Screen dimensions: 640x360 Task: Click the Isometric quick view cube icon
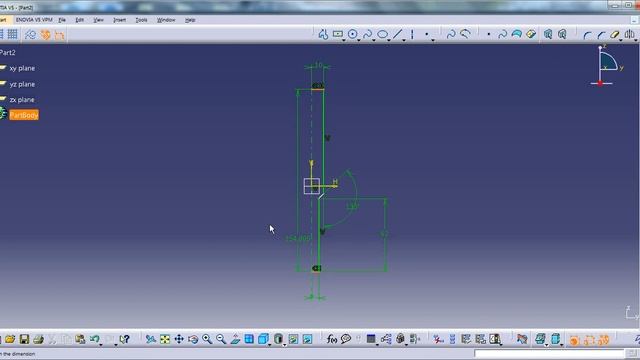(263, 339)
